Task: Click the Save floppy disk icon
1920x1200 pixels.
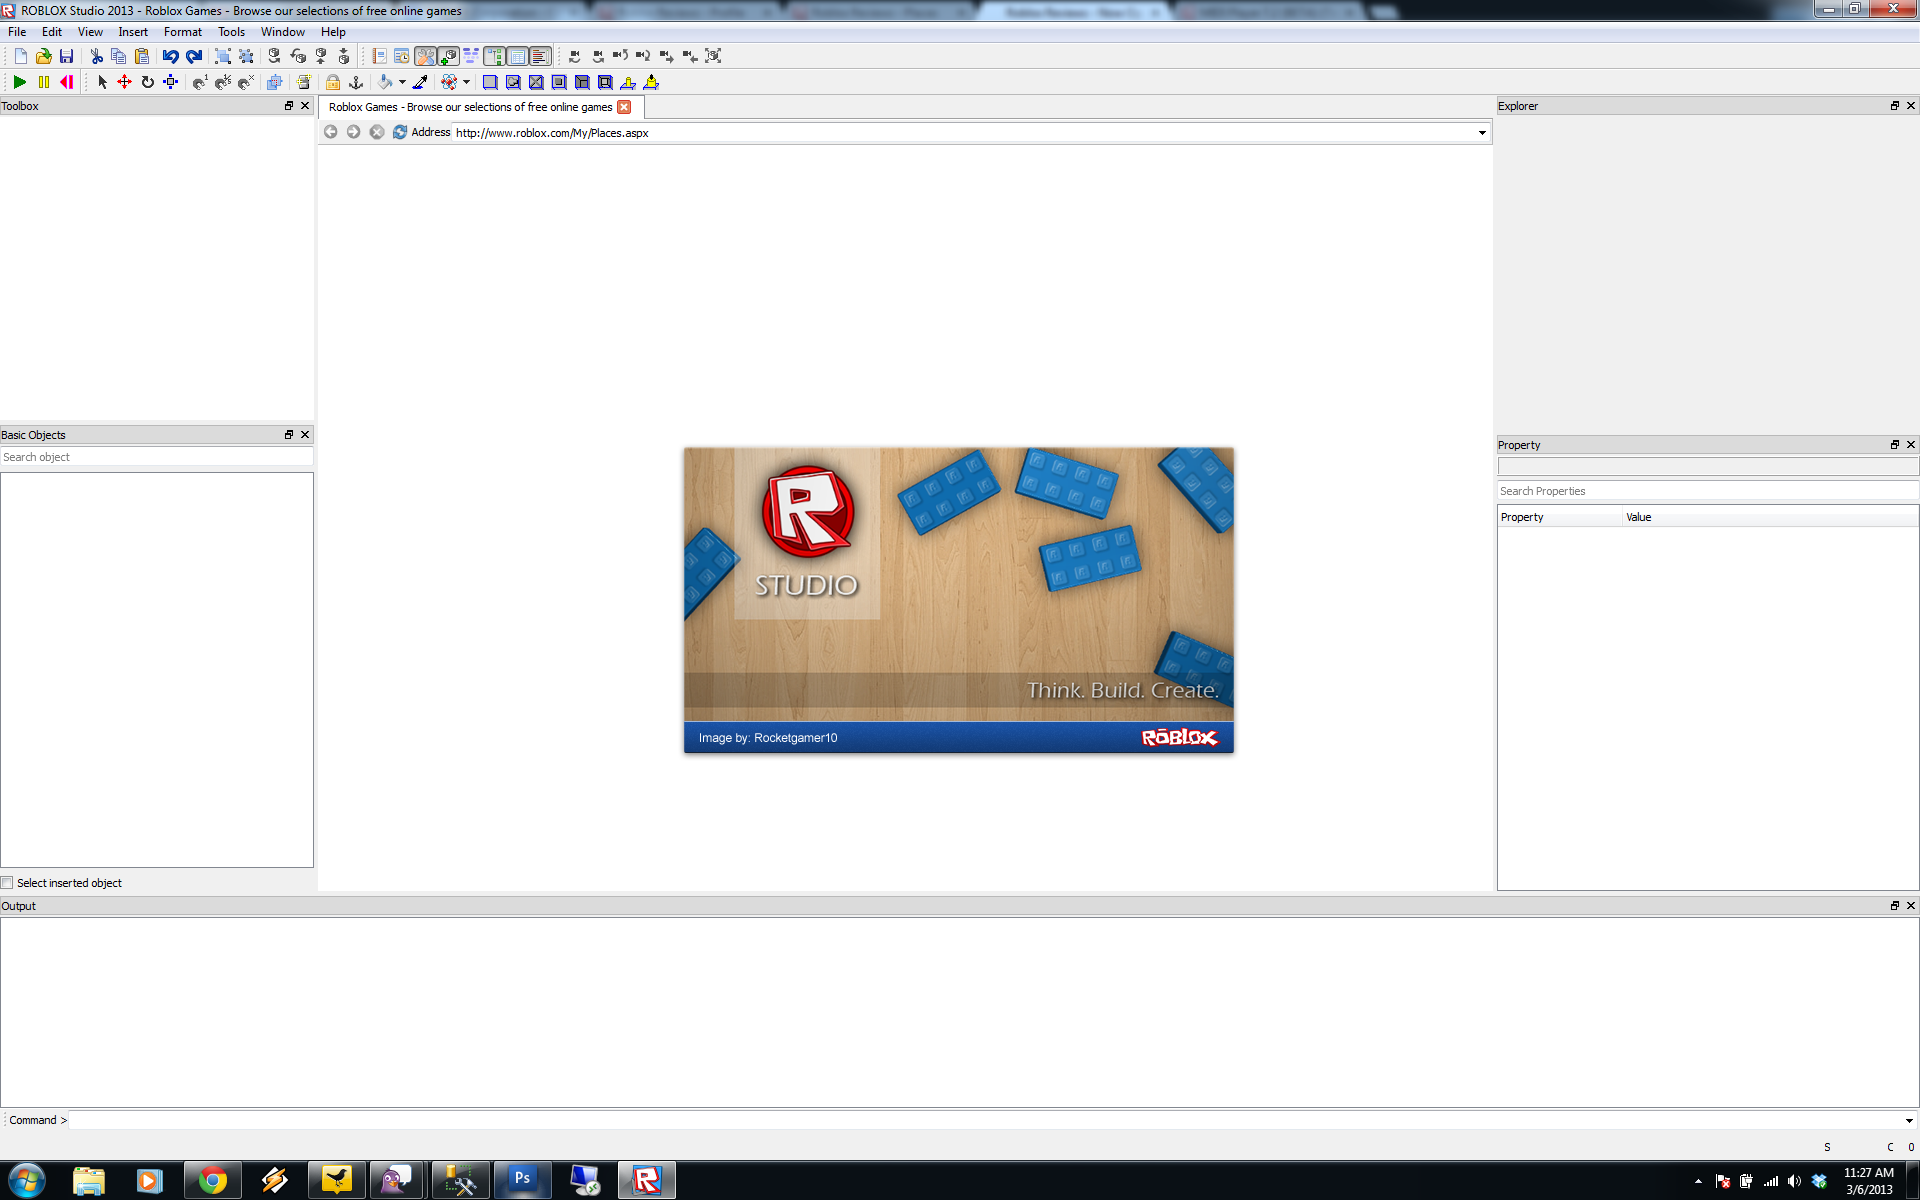Action: pos(66,56)
